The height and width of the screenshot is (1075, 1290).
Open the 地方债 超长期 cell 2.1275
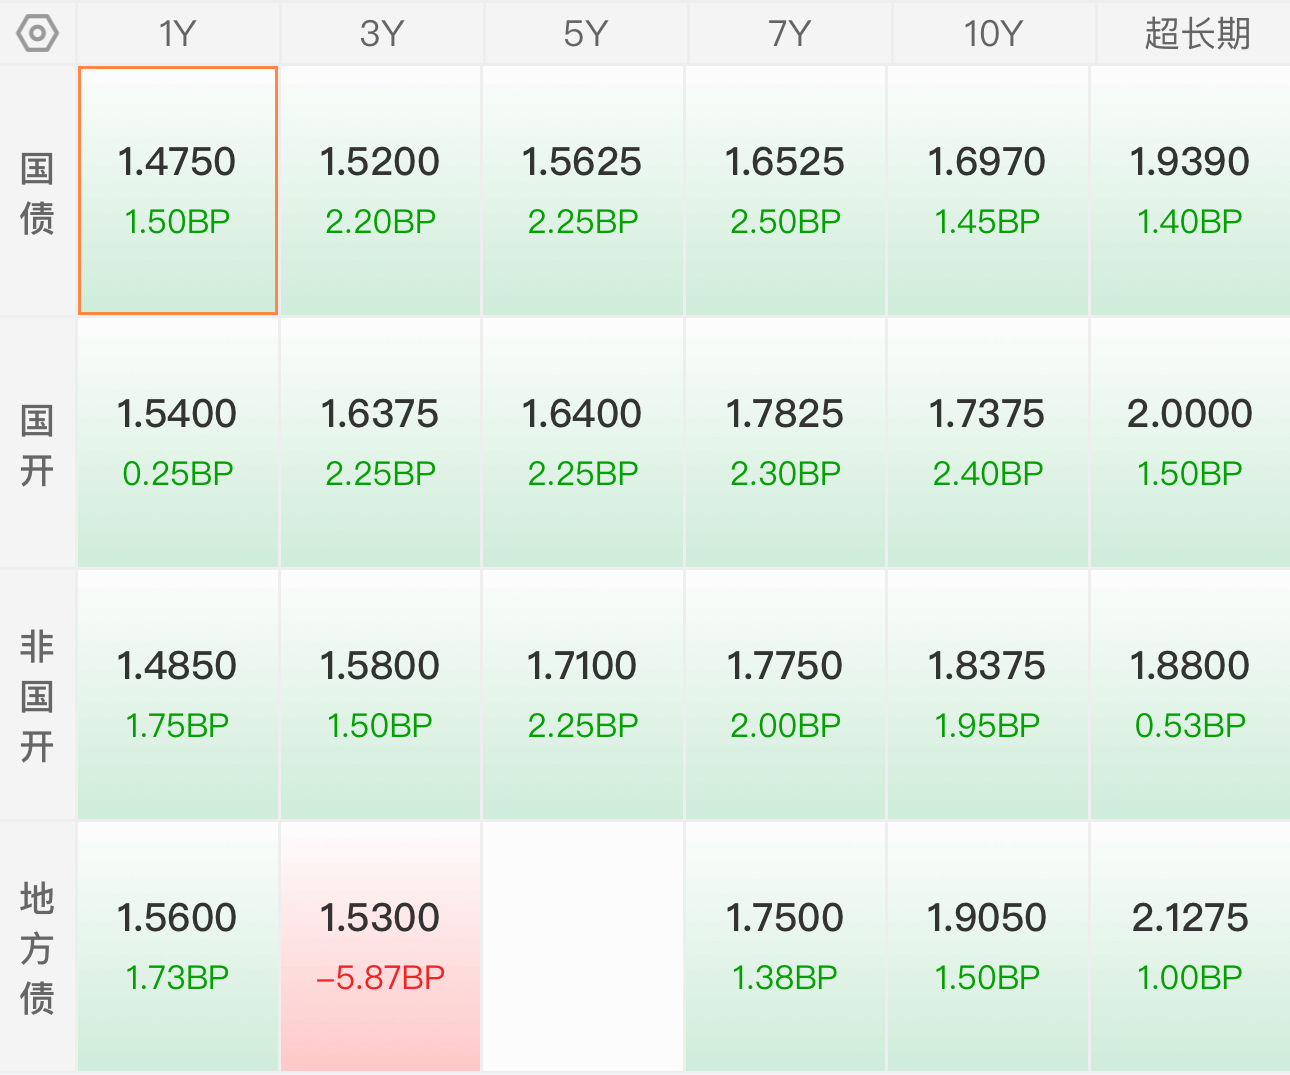coord(1190,947)
